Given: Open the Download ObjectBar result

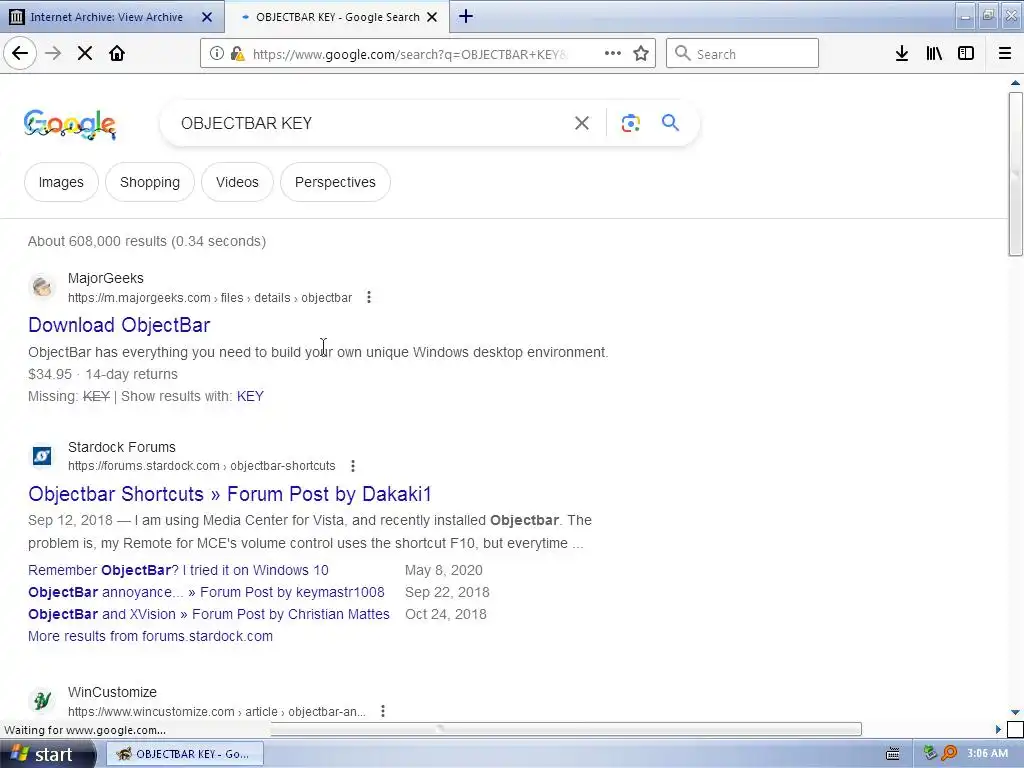Looking at the screenshot, I should point(120,325).
